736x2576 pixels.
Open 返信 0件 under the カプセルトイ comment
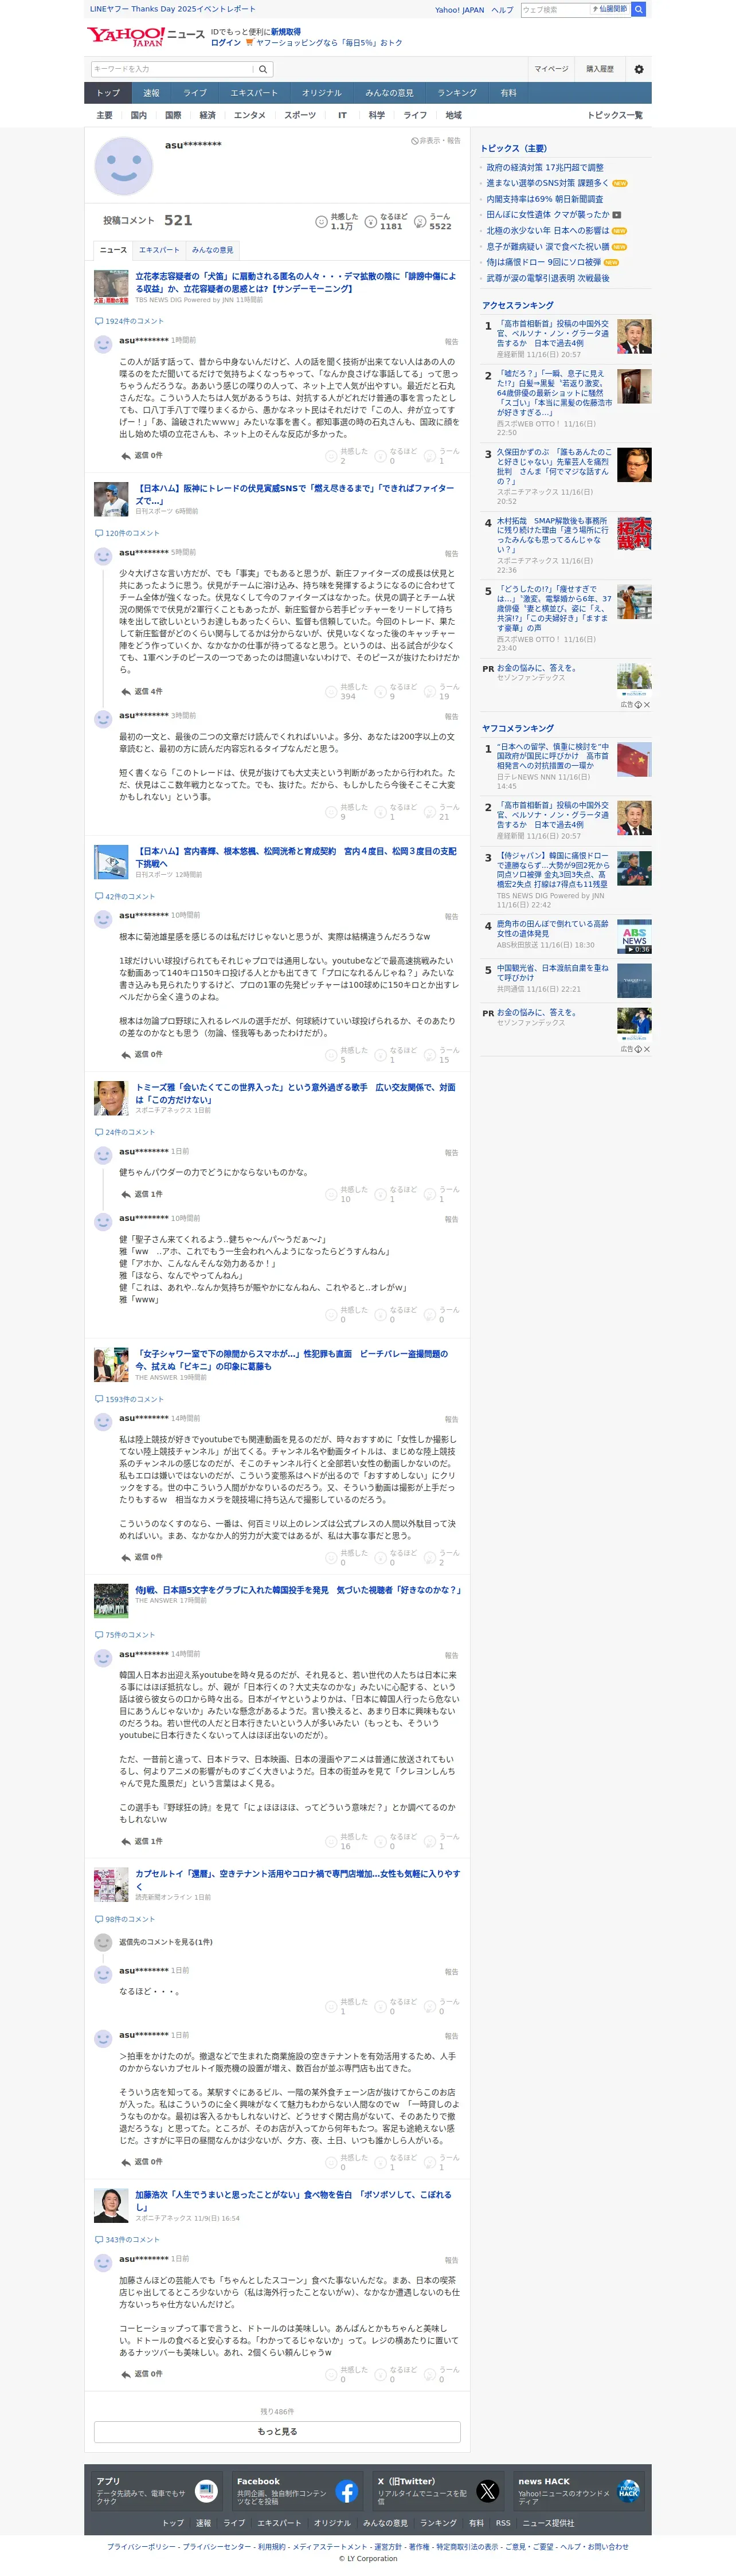tap(141, 2162)
